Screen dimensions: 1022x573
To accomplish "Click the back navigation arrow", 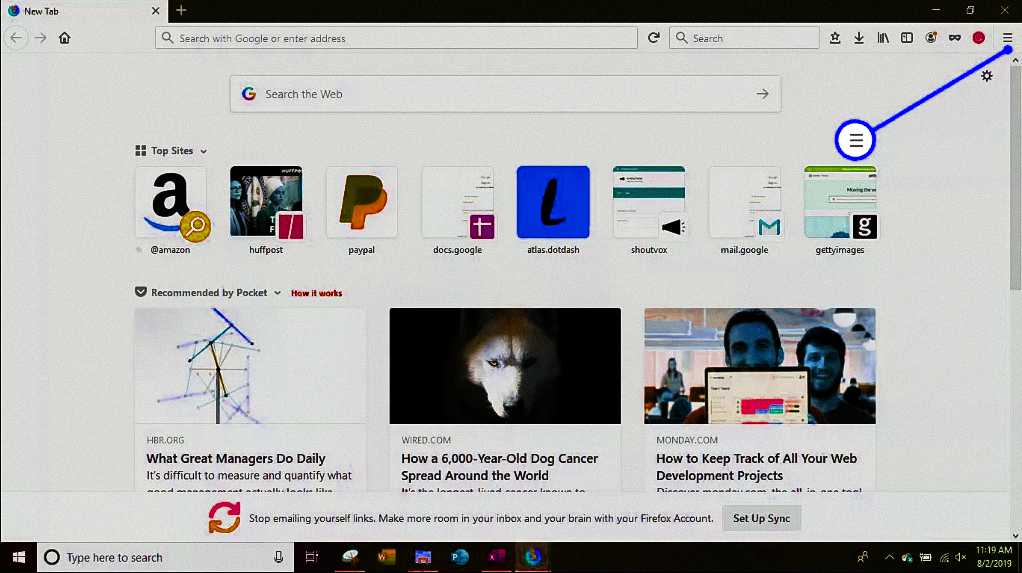I will (x=16, y=38).
